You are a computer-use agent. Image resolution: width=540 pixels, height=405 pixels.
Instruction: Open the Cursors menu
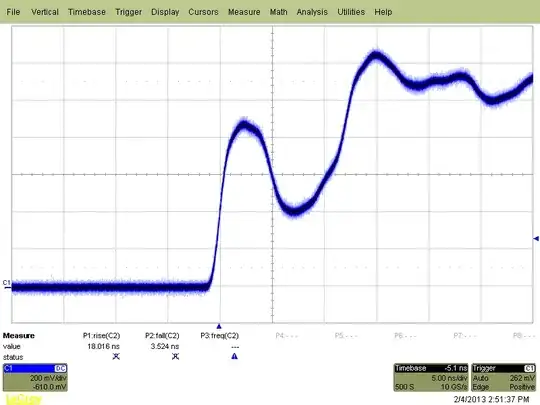click(x=203, y=12)
